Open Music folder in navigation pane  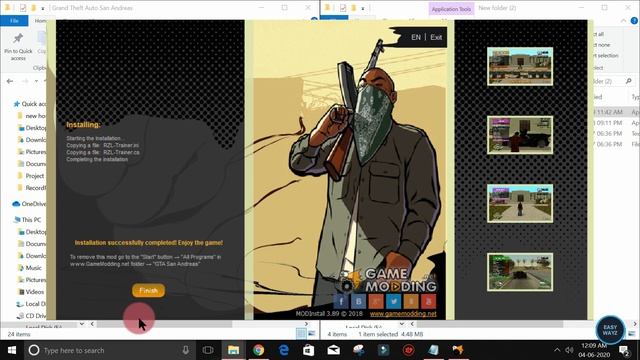pos(30,268)
